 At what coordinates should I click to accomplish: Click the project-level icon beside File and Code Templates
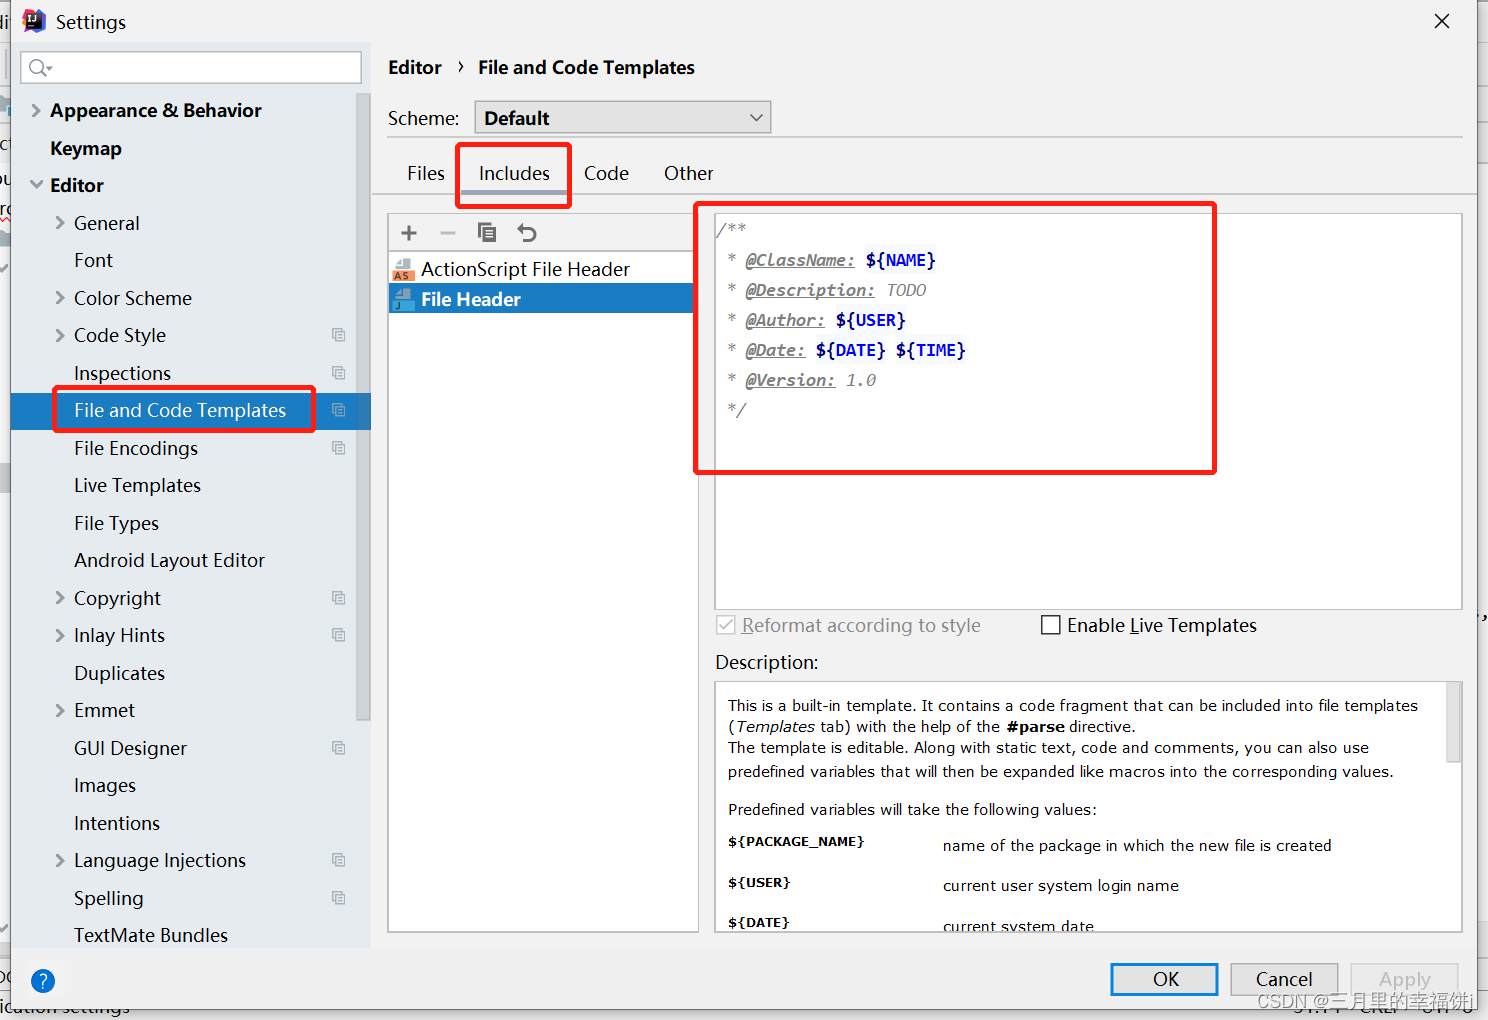339,410
